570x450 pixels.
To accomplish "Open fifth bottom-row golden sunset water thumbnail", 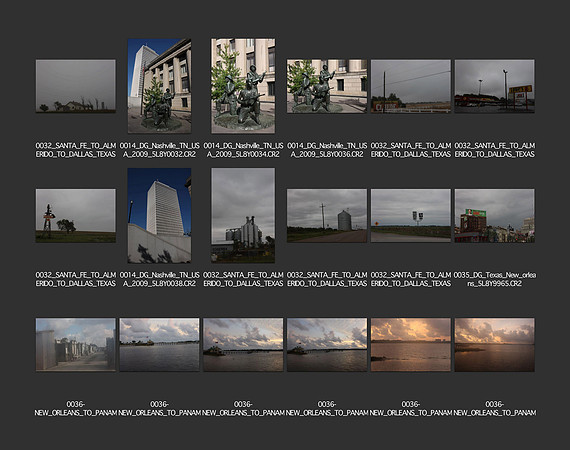I will click(x=411, y=345).
